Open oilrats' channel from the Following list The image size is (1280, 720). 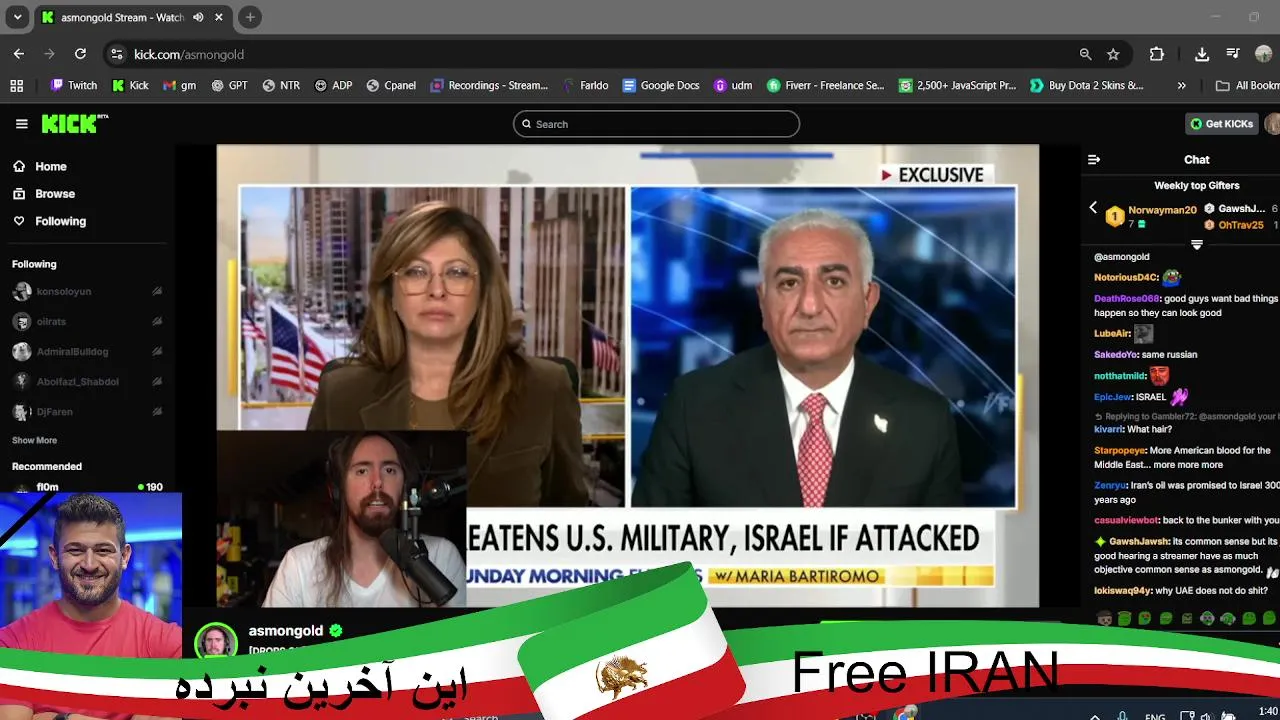[x=51, y=322]
